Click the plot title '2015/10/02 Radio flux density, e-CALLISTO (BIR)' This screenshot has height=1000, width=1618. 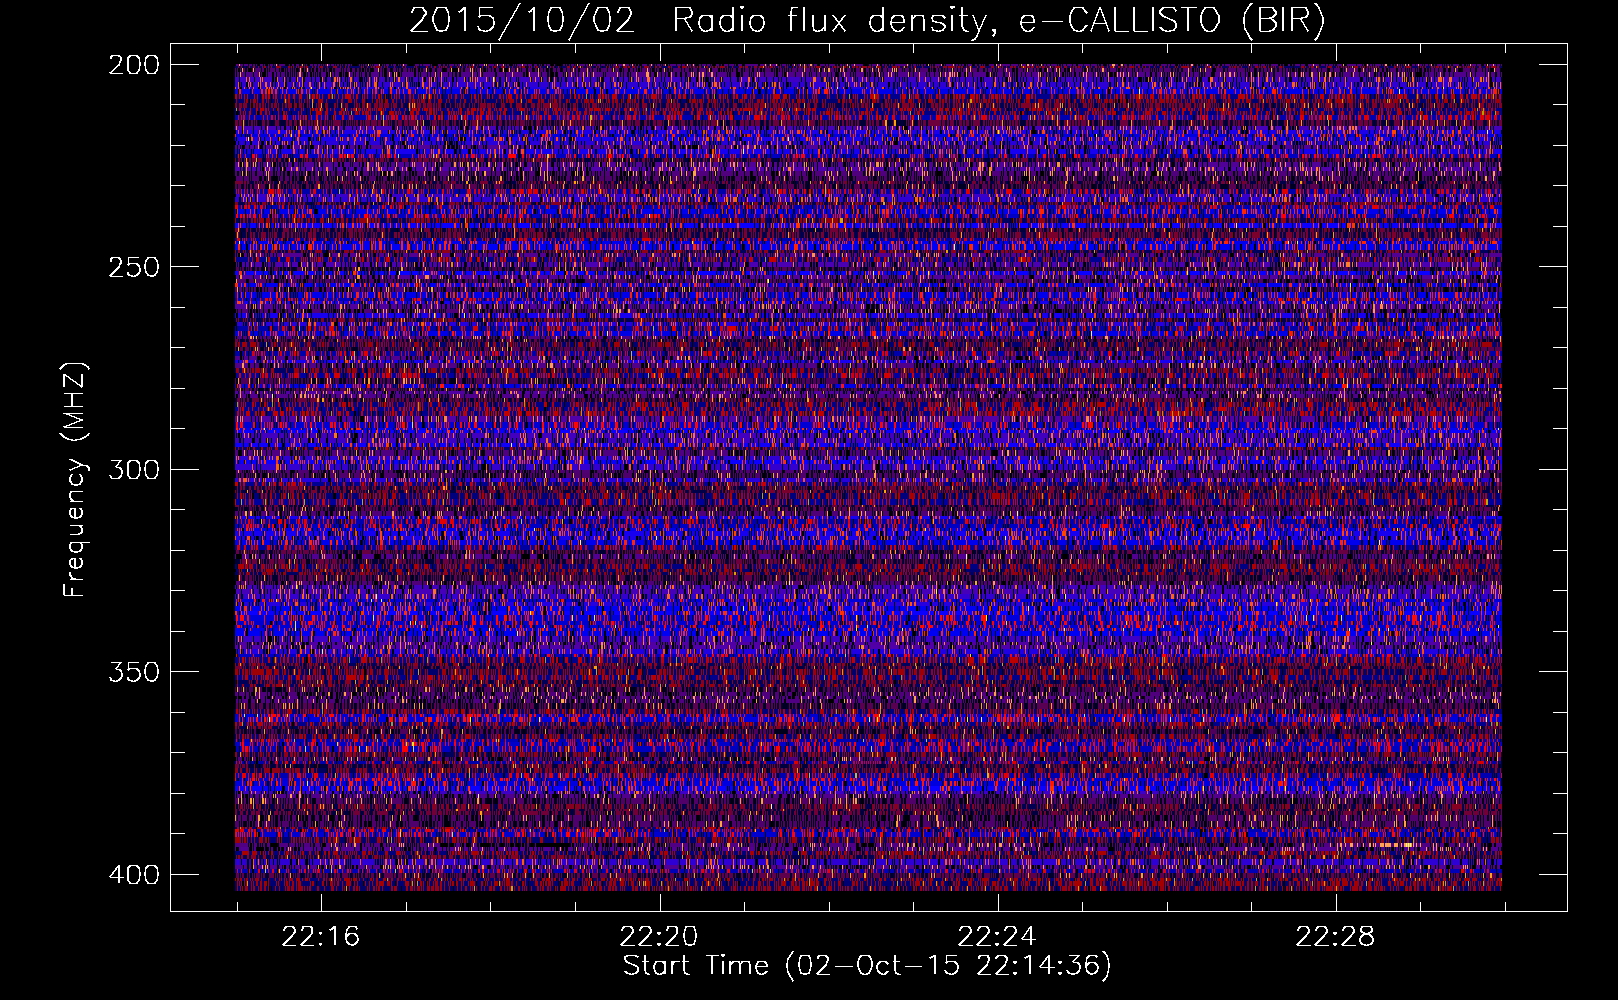click(867, 21)
